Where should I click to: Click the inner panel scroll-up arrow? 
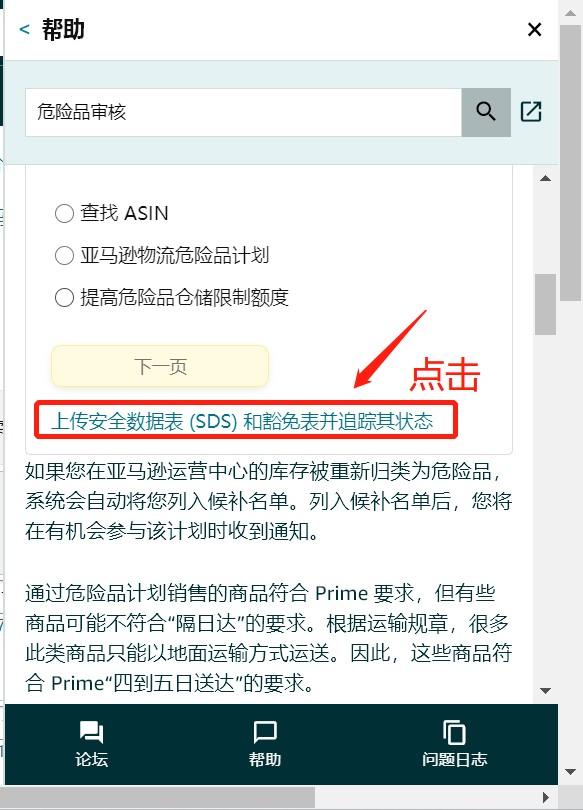coord(545,179)
